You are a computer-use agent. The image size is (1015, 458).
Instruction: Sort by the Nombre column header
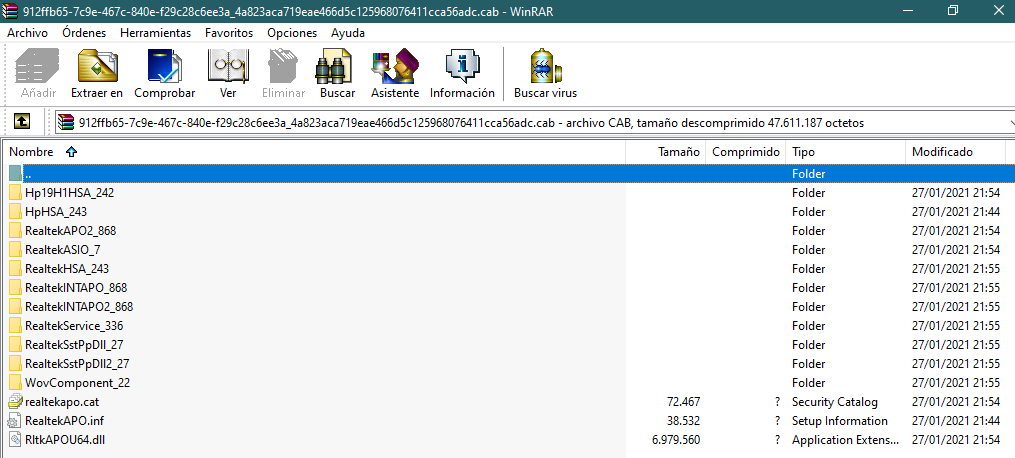coord(315,152)
